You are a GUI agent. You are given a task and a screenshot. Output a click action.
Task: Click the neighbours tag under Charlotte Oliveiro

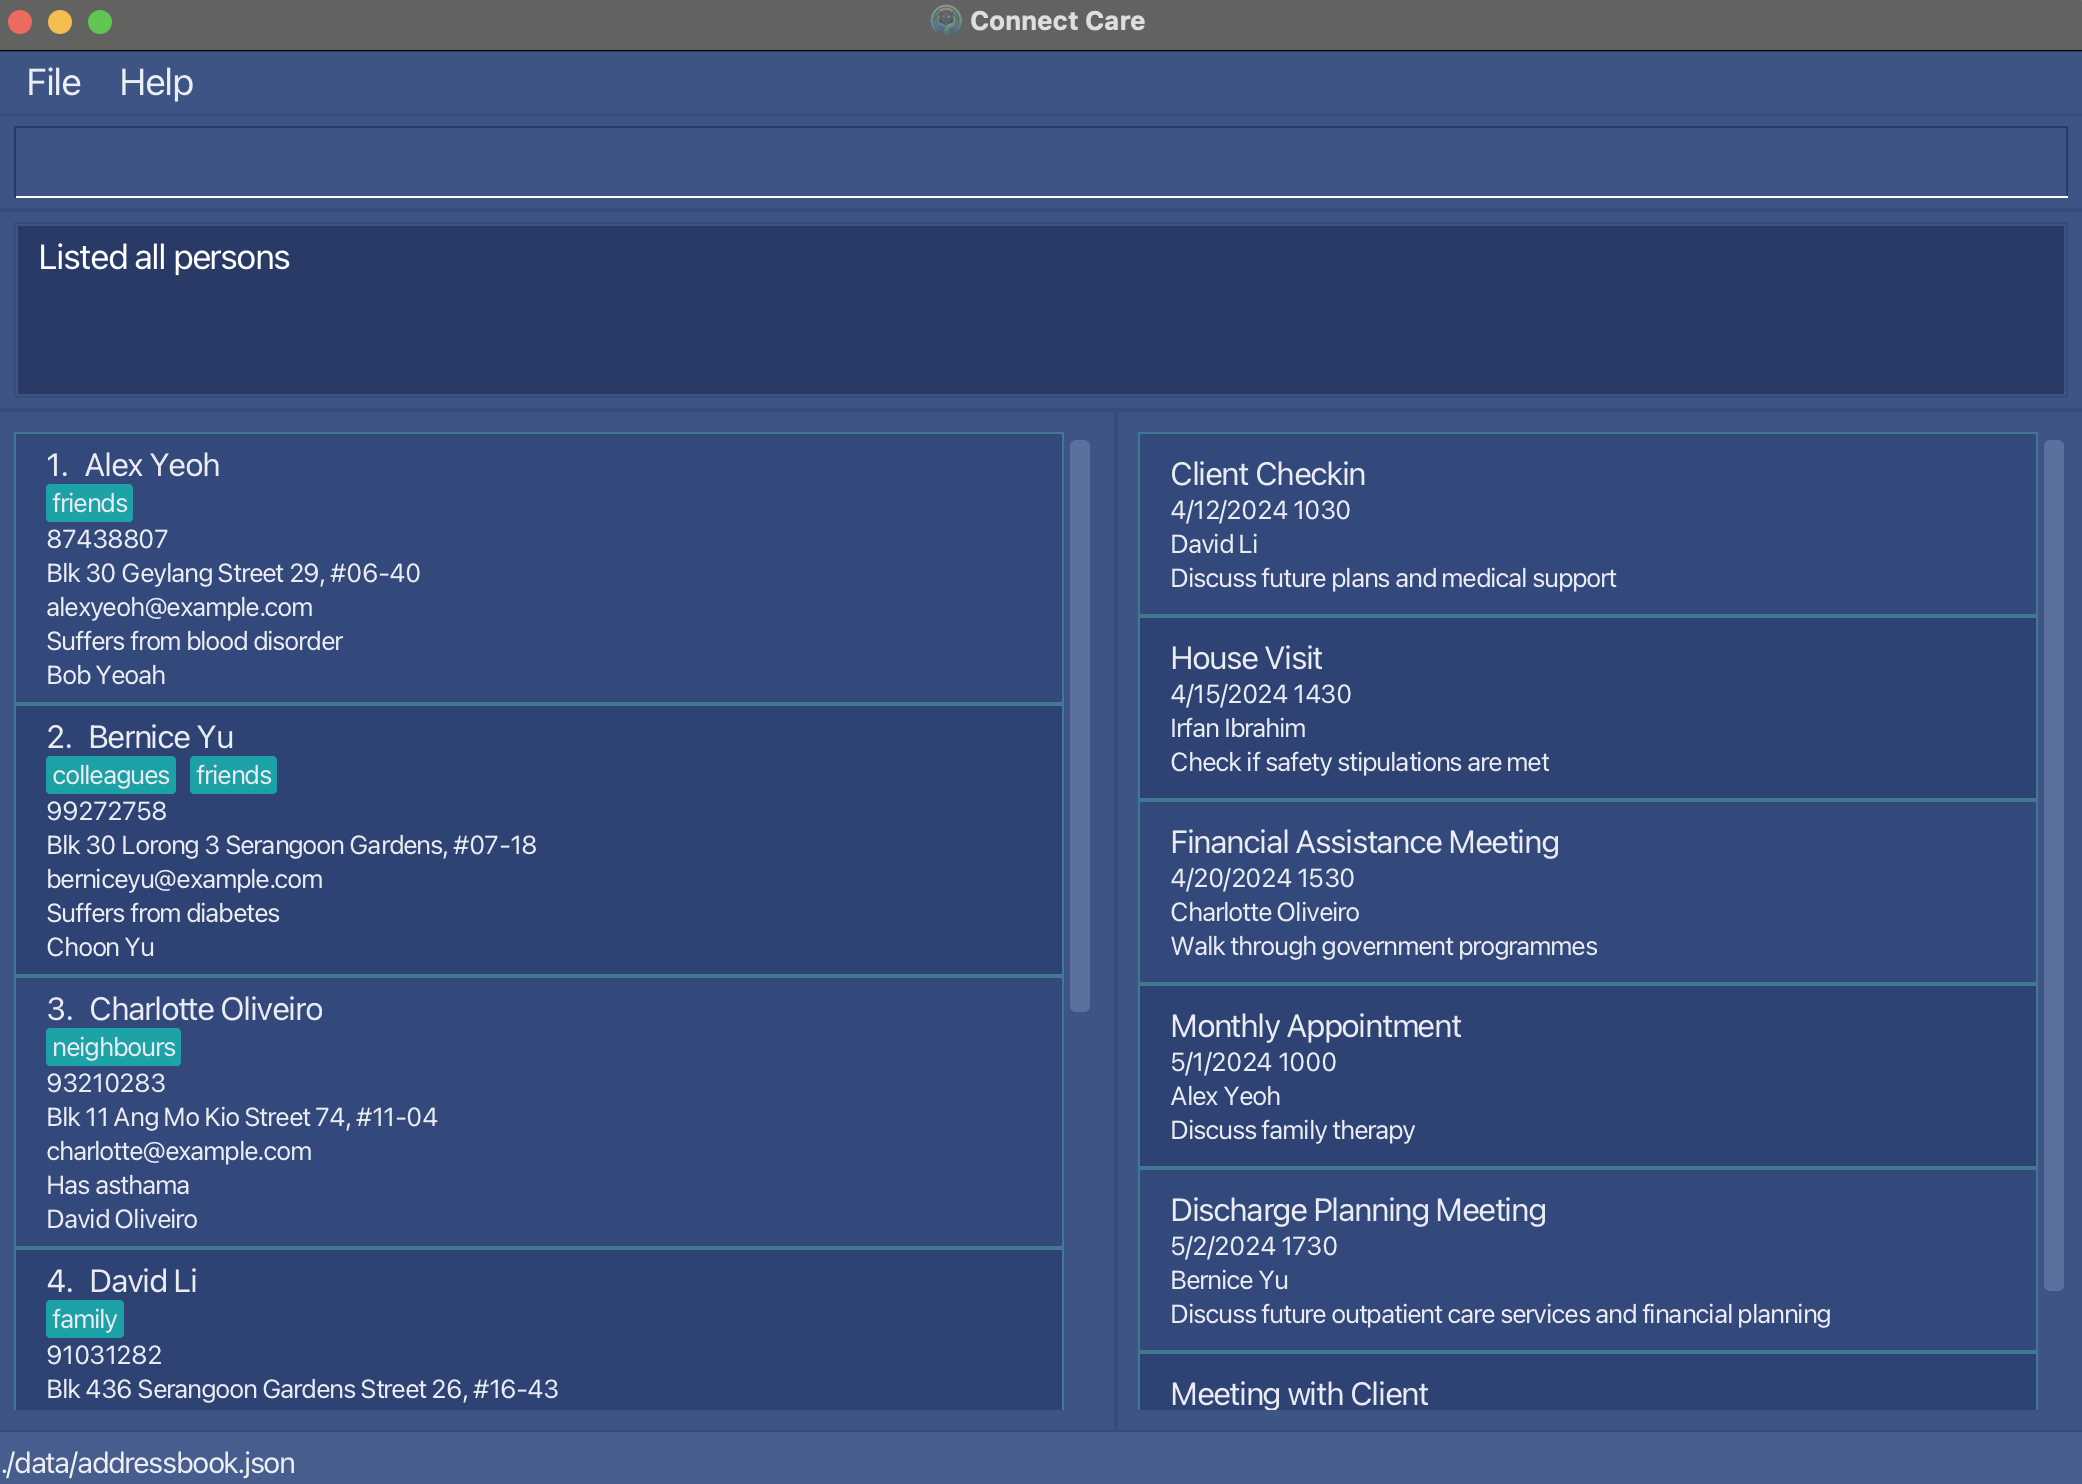click(x=114, y=1047)
